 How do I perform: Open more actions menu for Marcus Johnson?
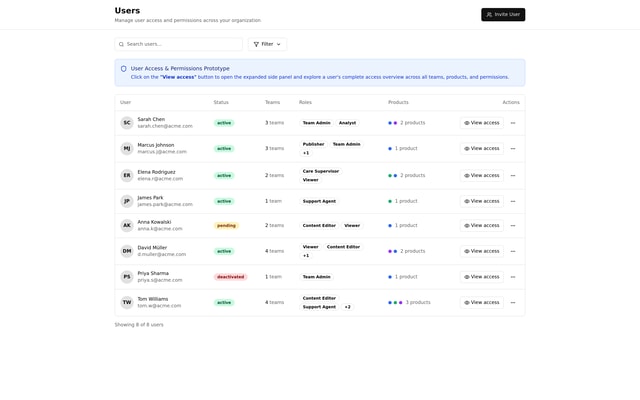pos(513,149)
